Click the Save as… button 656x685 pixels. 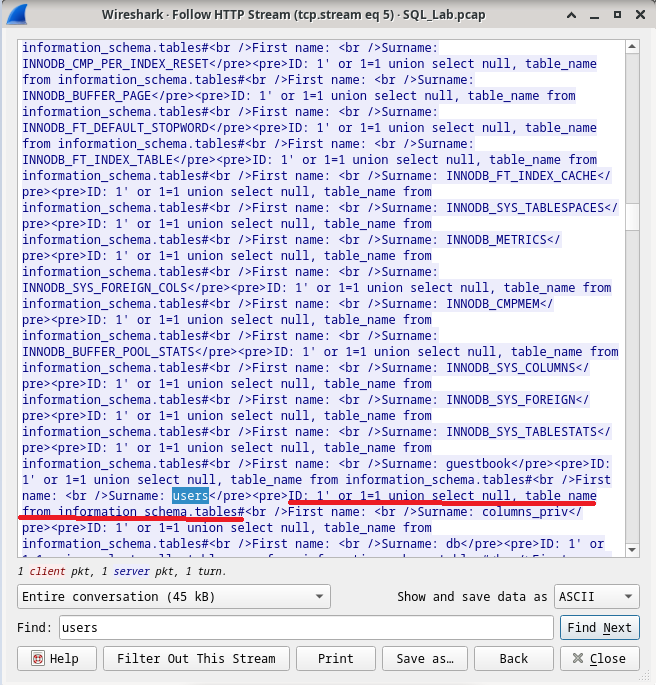click(425, 658)
